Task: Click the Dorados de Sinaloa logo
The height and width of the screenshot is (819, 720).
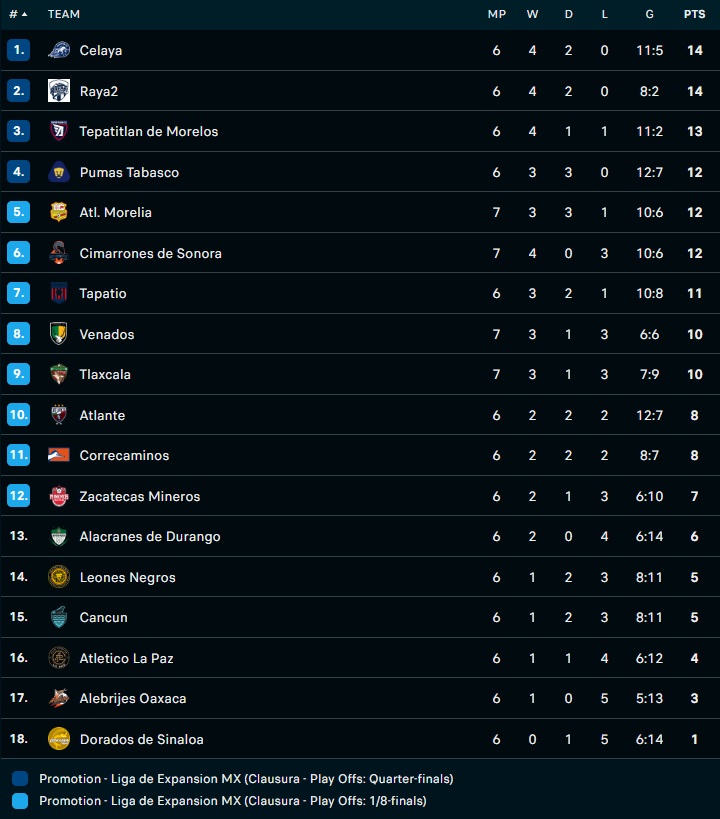Action: pos(59,739)
